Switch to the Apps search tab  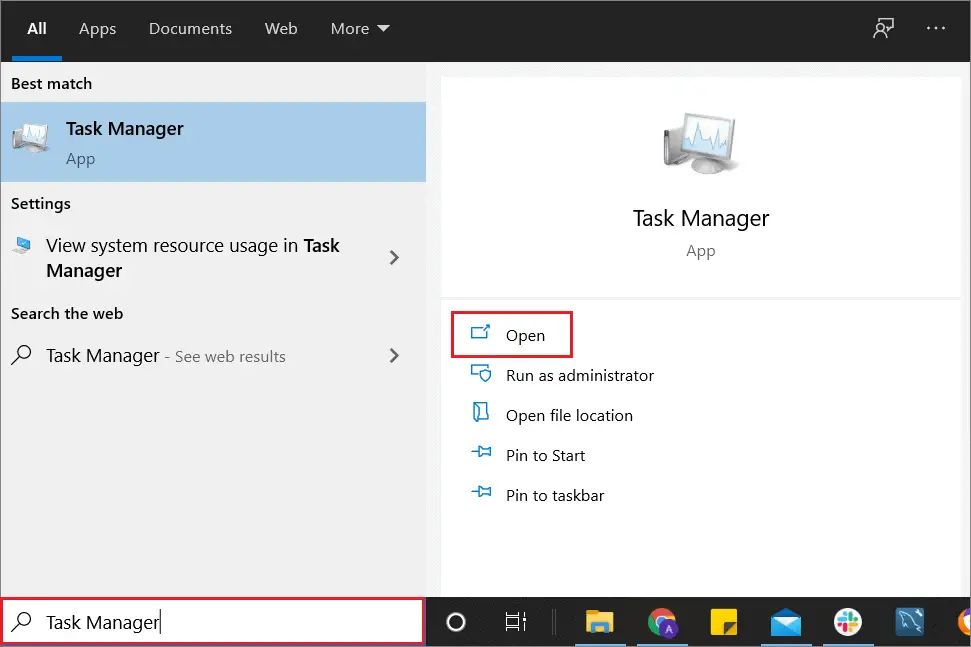click(97, 29)
